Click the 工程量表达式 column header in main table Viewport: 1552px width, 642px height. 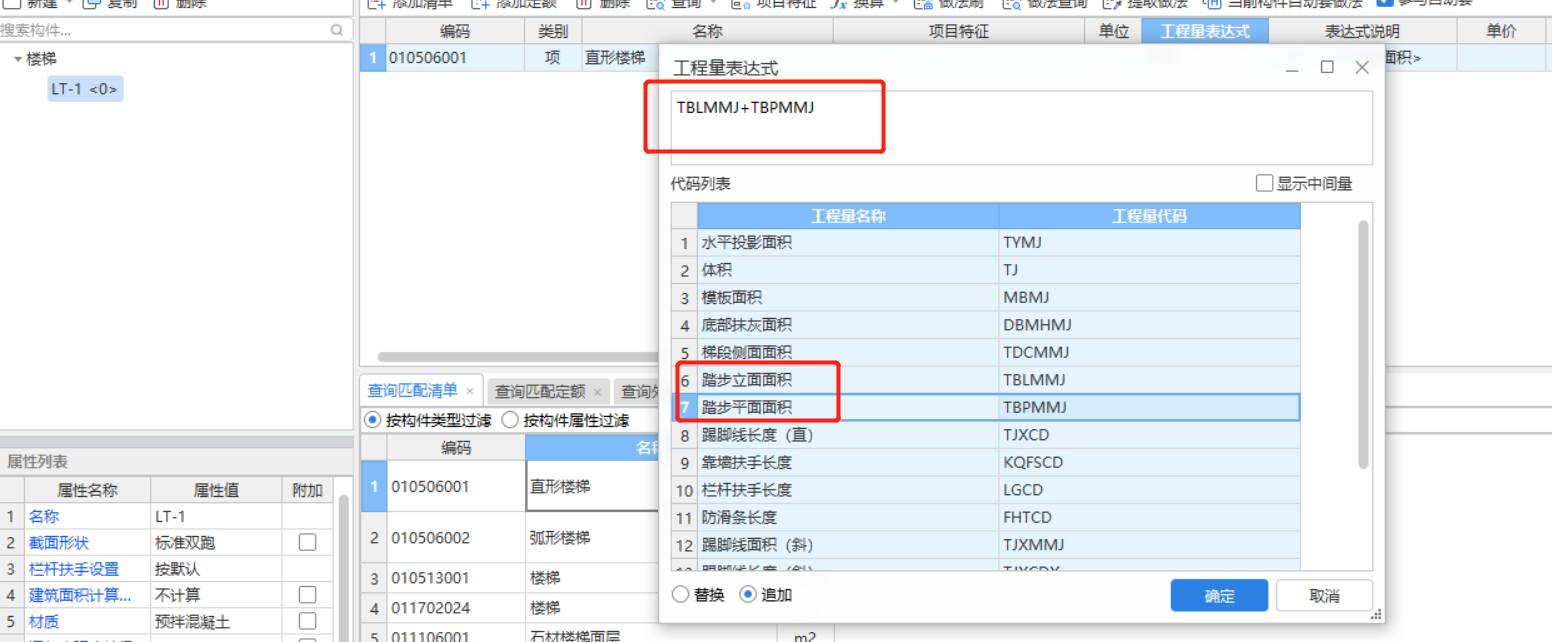[1205, 31]
